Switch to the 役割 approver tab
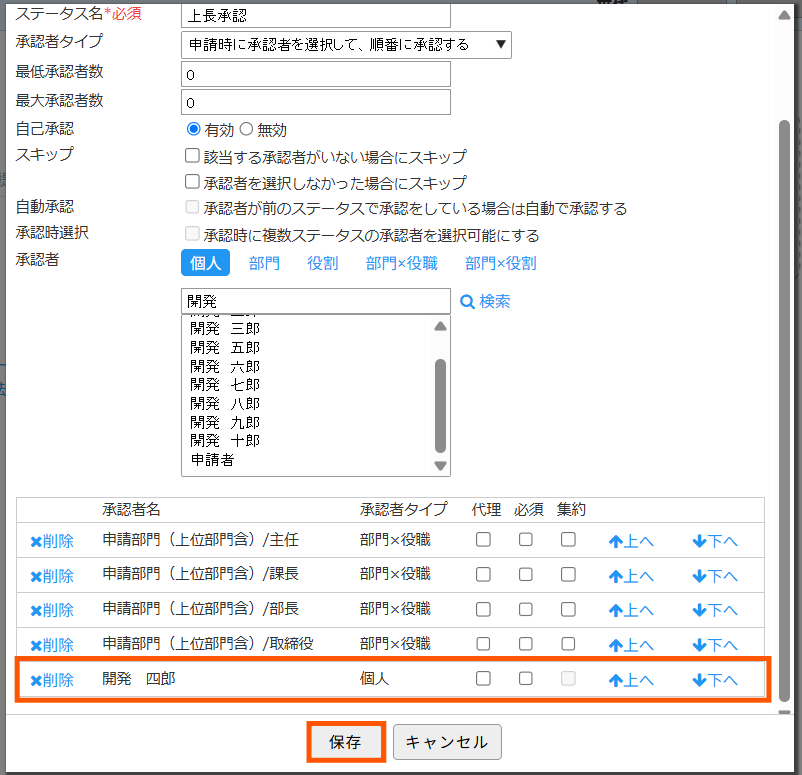The image size is (802, 775). tap(322, 263)
